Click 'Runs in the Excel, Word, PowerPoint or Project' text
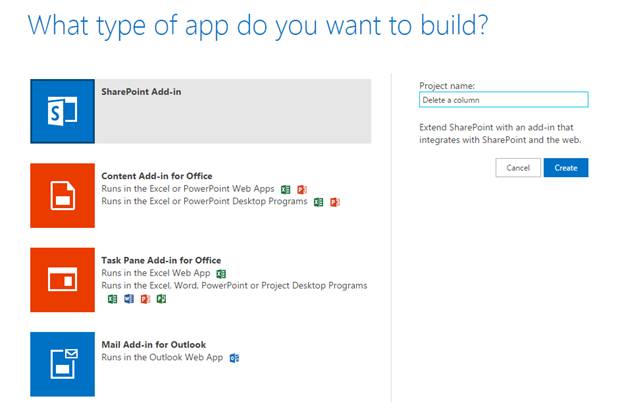 (234, 286)
